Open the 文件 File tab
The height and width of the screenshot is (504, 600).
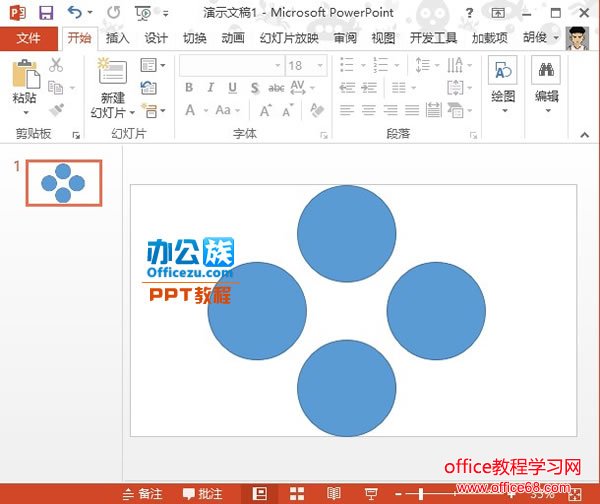click(x=29, y=38)
